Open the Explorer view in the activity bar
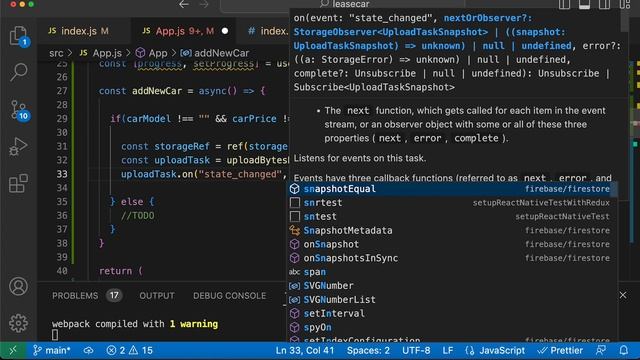 point(18,36)
